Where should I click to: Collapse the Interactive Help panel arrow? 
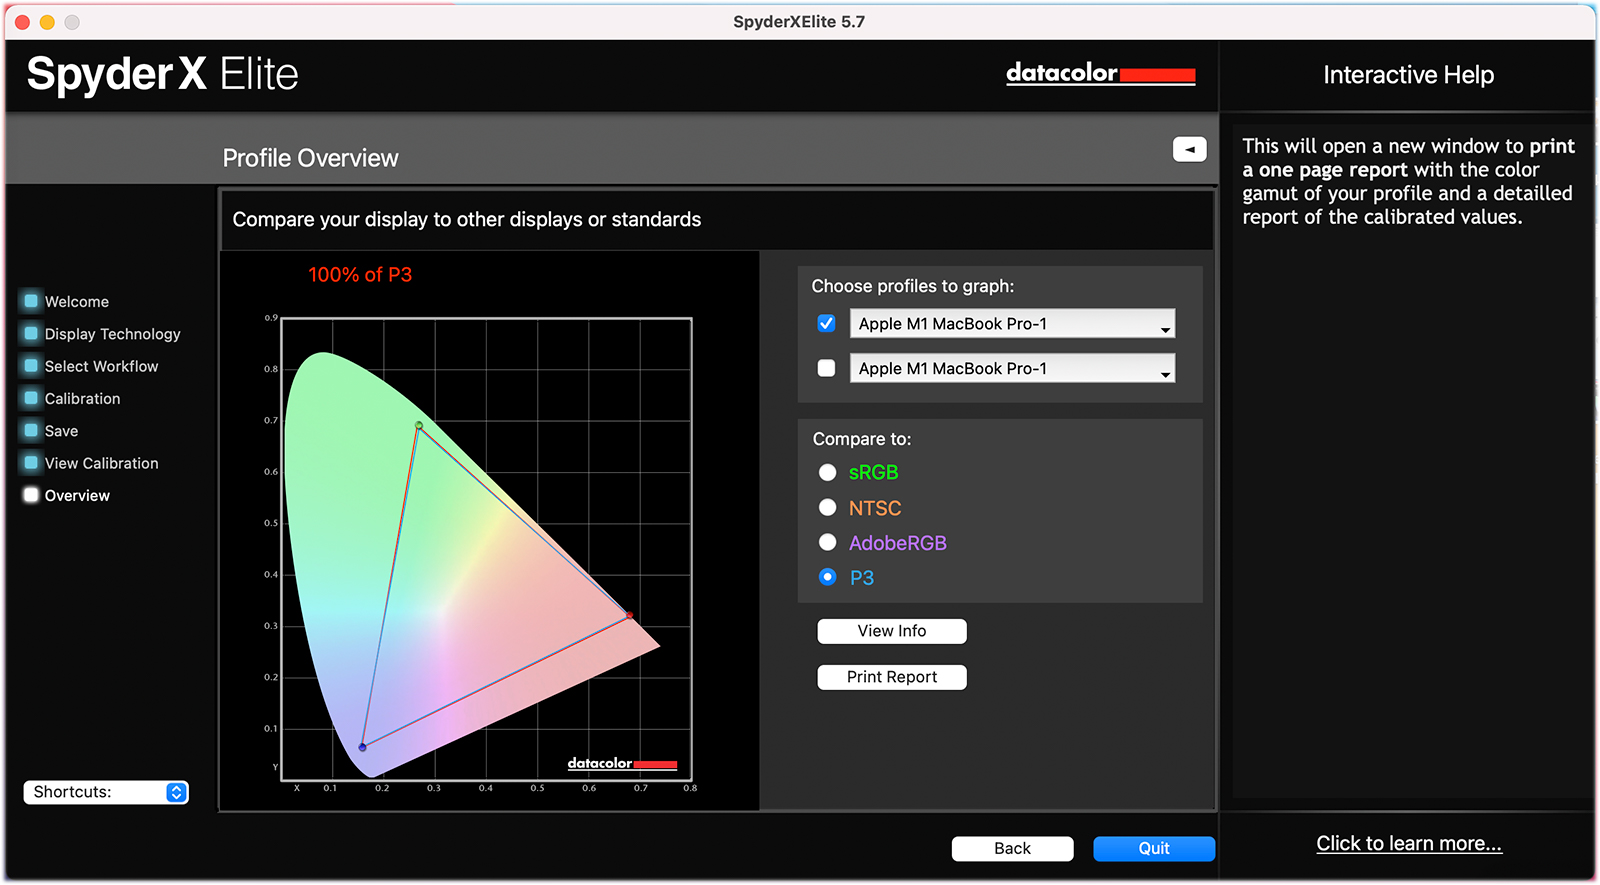[1189, 149]
